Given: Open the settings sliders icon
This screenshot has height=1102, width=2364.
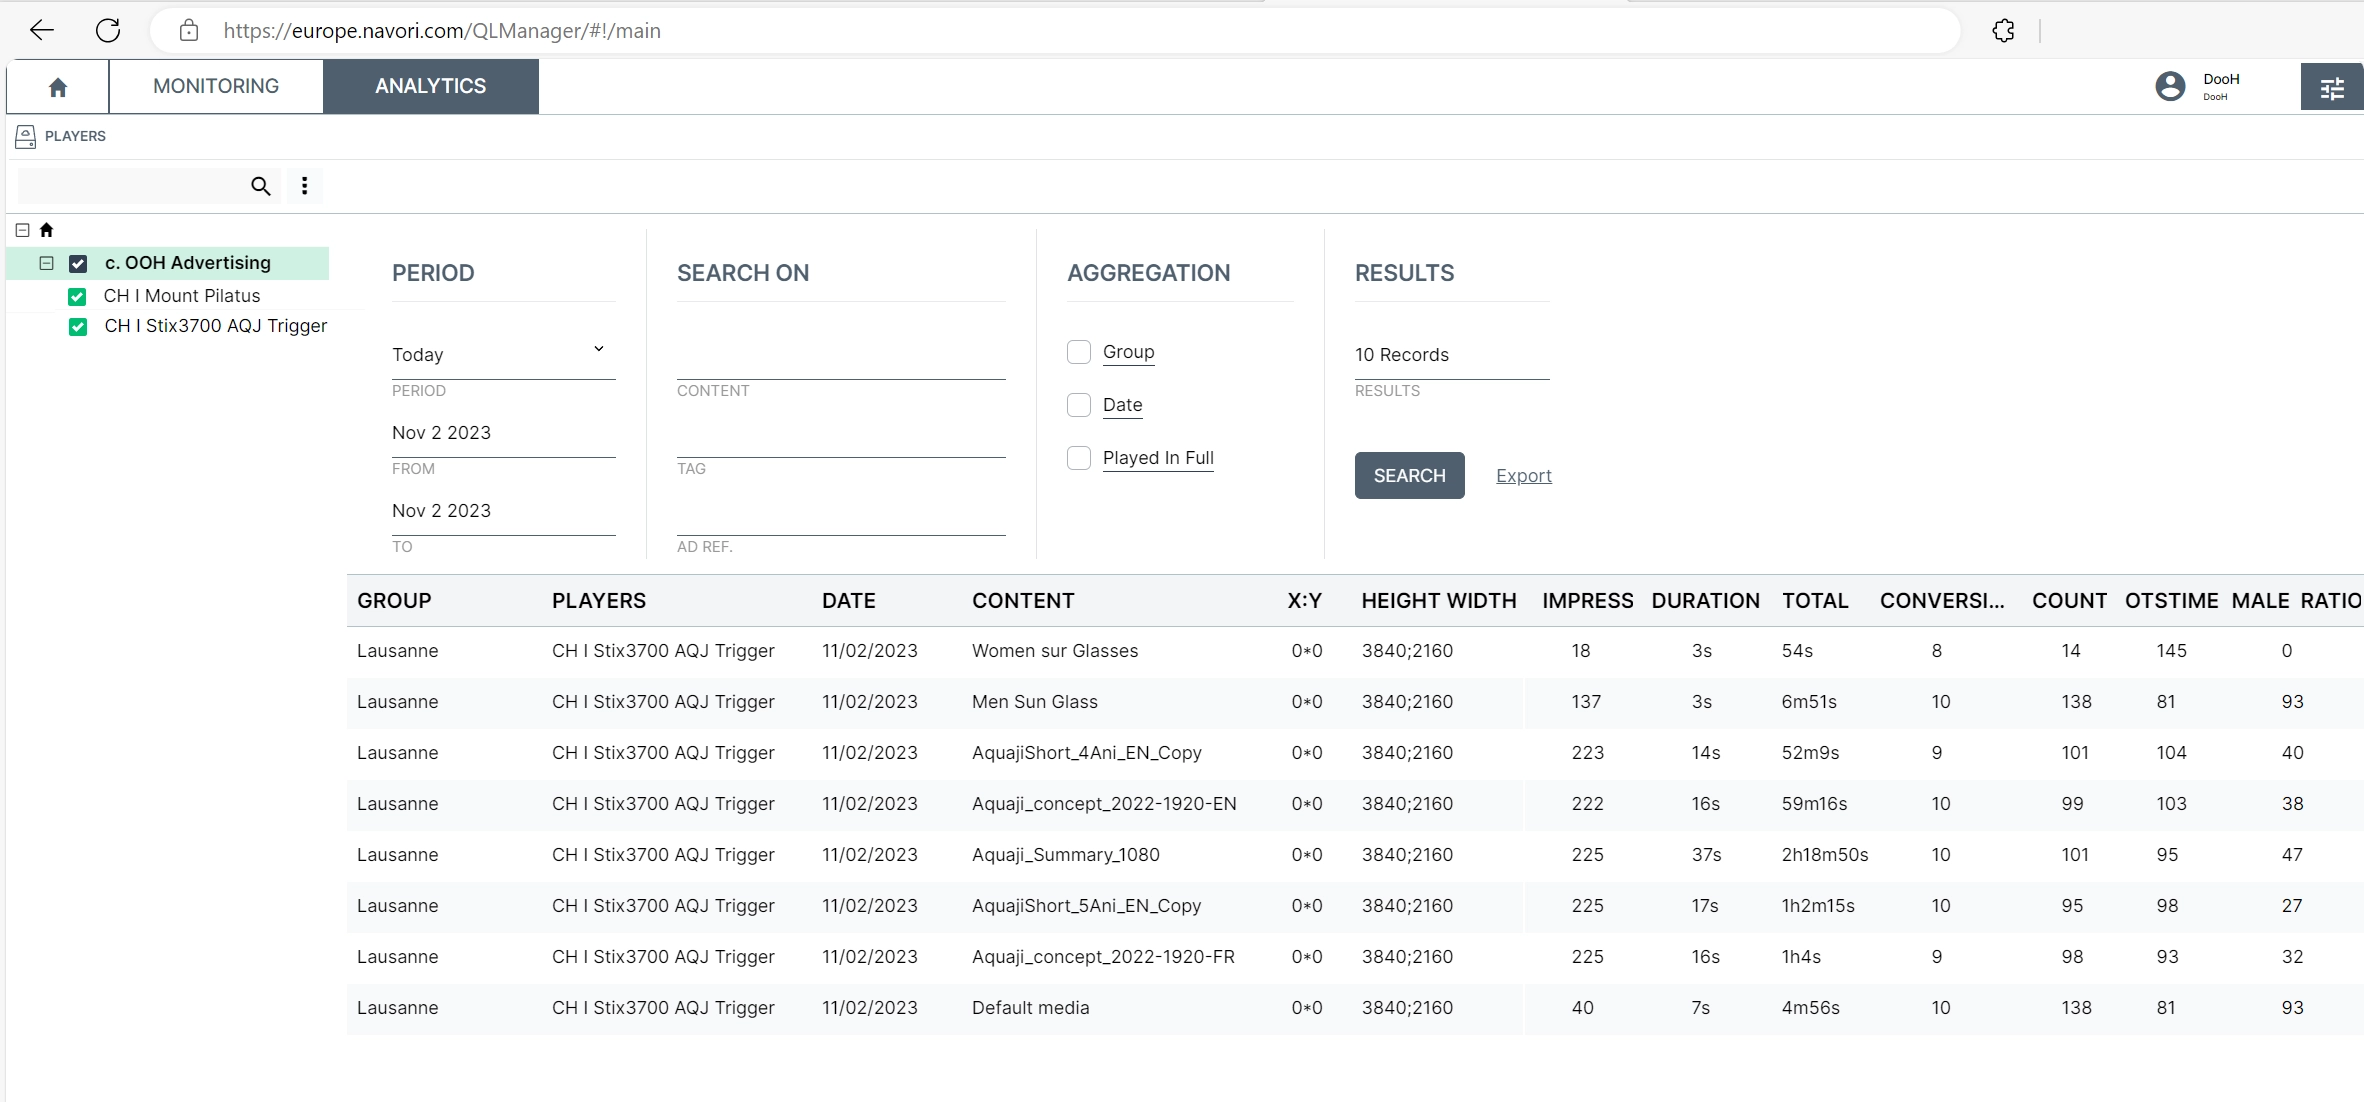Looking at the screenshot, I should pos(2332,88).
